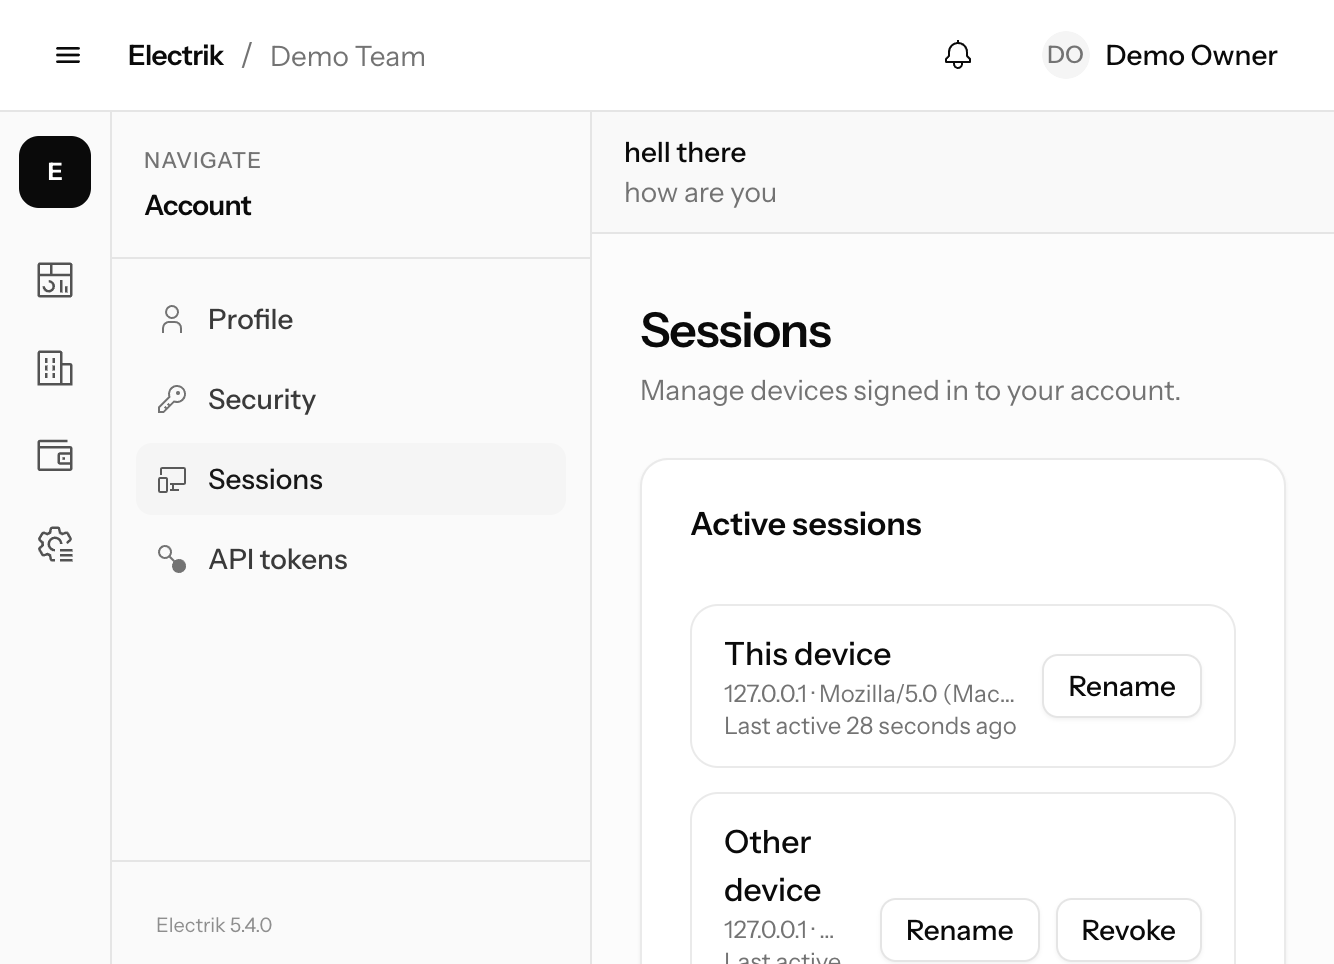1334x964 pixels.
Task: Open the wallet billing icon
Action: (55, 456)
